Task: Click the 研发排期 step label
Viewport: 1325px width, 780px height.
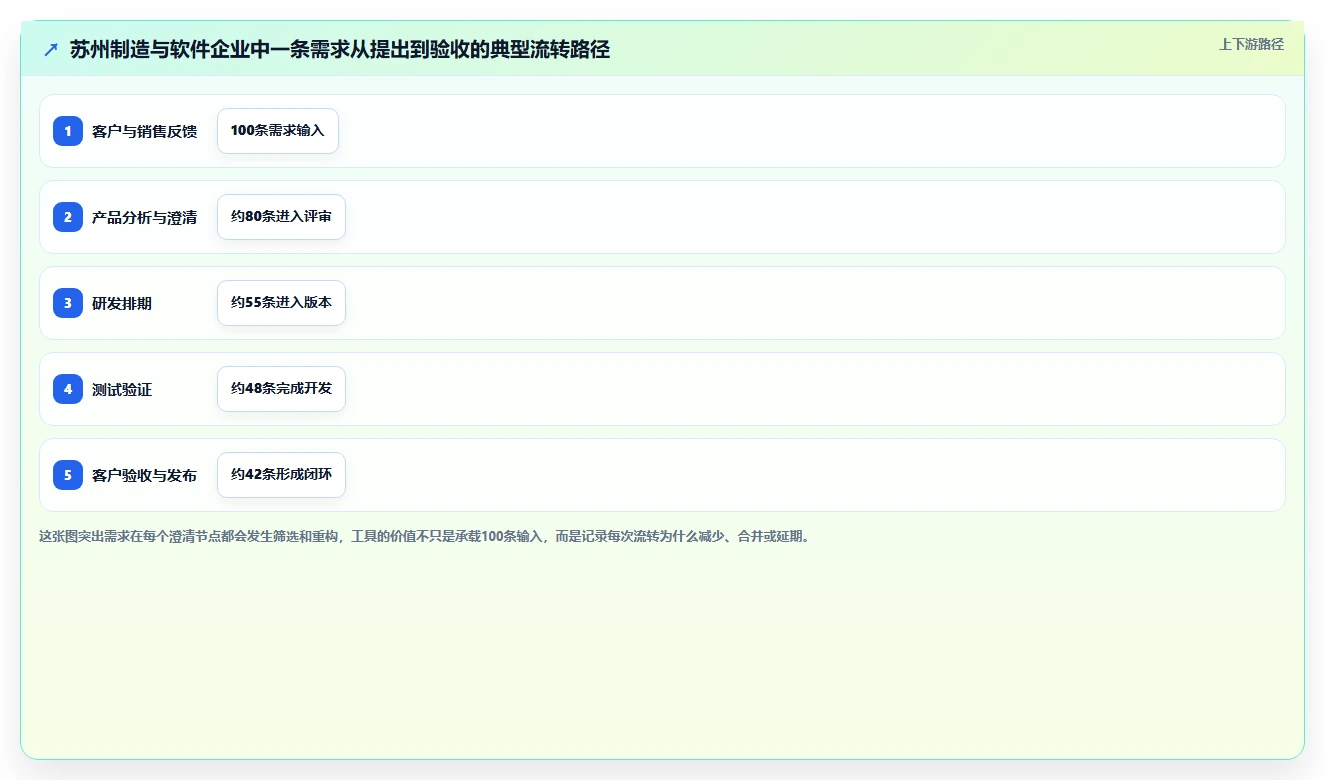Action: tap(122, 303)
